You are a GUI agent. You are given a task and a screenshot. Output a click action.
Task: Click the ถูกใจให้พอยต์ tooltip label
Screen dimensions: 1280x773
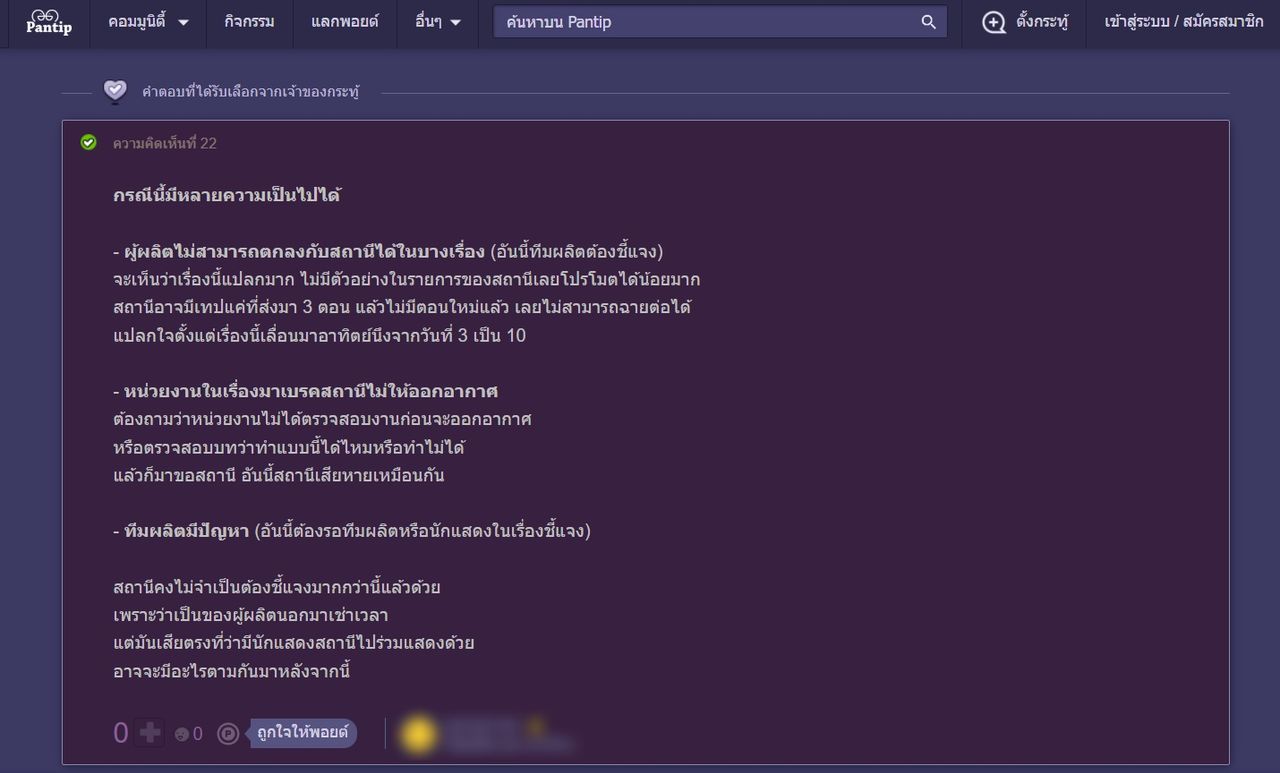[303, 733]
